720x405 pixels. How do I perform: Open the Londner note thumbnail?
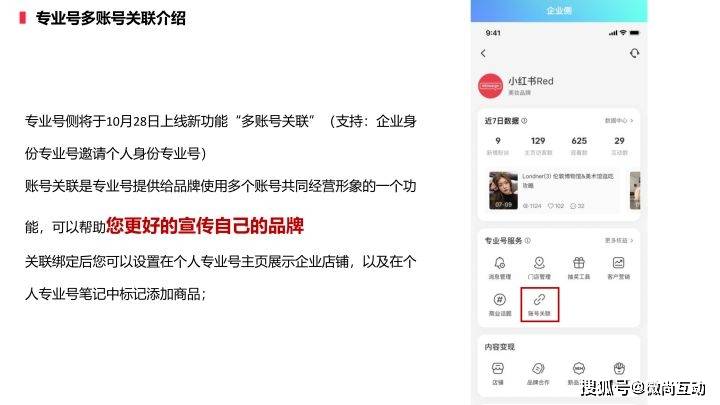[x=503, y=191]
